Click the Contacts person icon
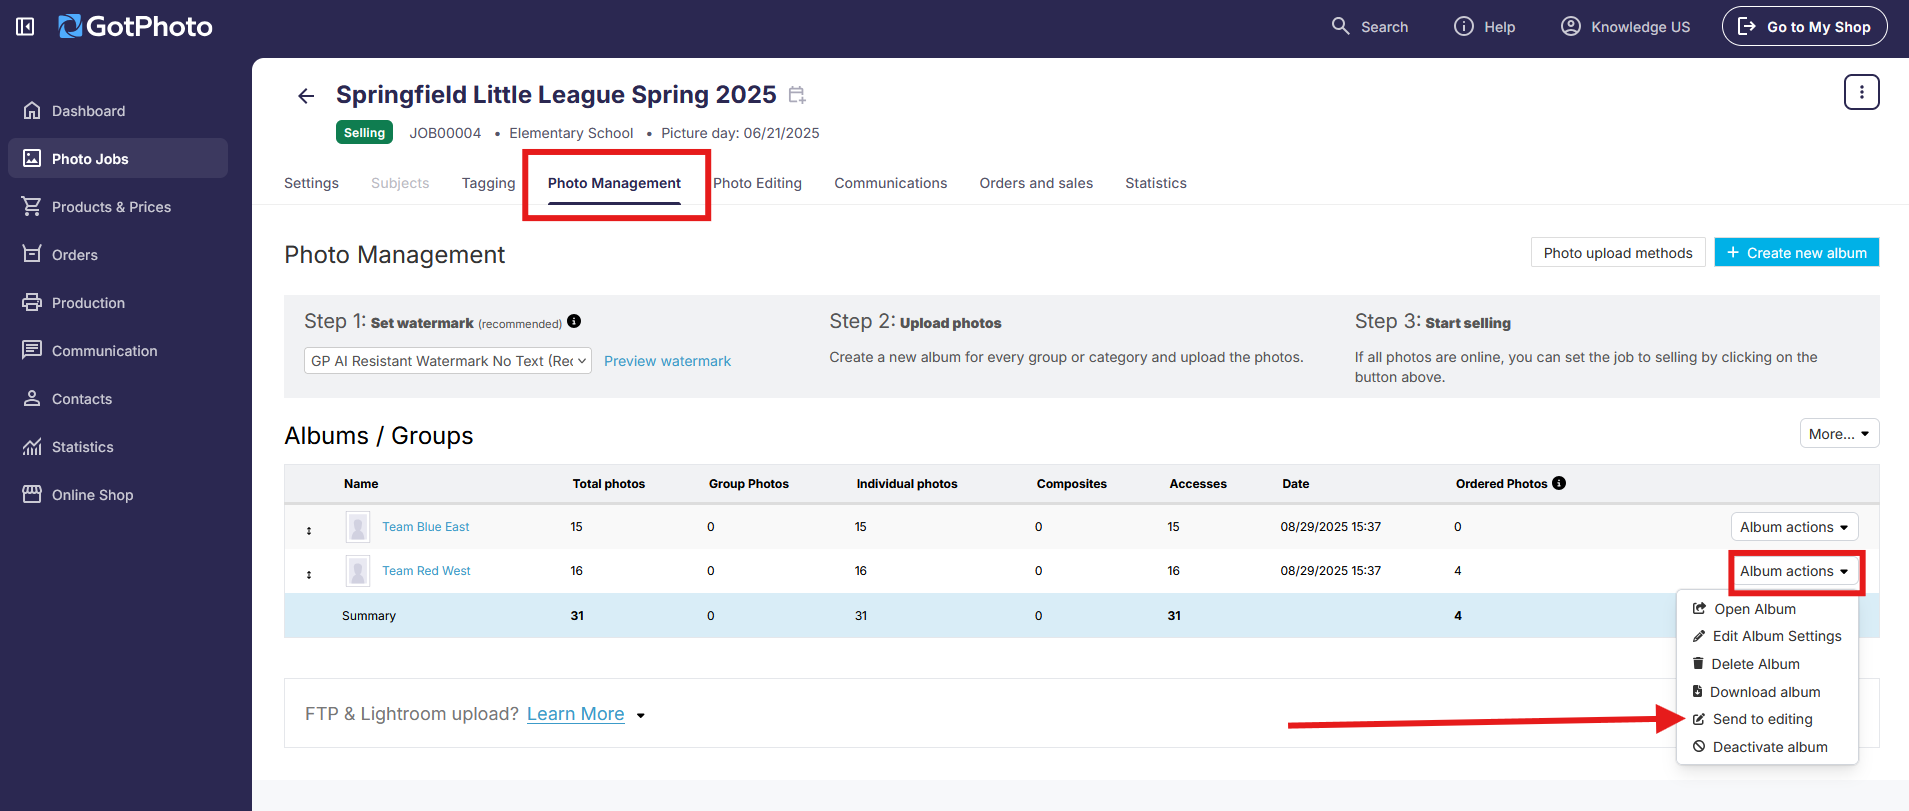Viewport: 1909px width, 811px height. [x=32, y=398]
